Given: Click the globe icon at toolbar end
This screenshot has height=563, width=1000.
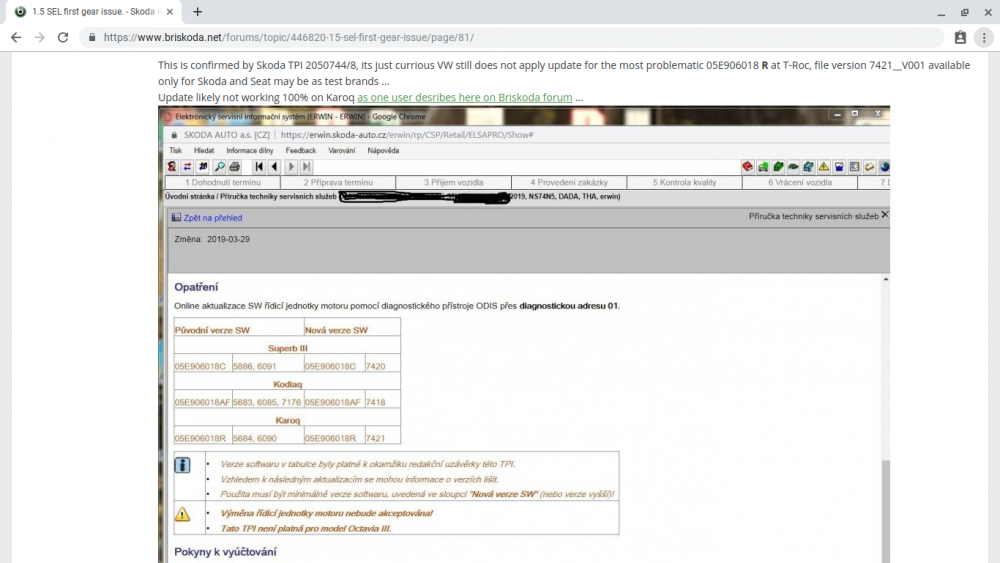Looking at the screenshot, I should pos(885,167).
